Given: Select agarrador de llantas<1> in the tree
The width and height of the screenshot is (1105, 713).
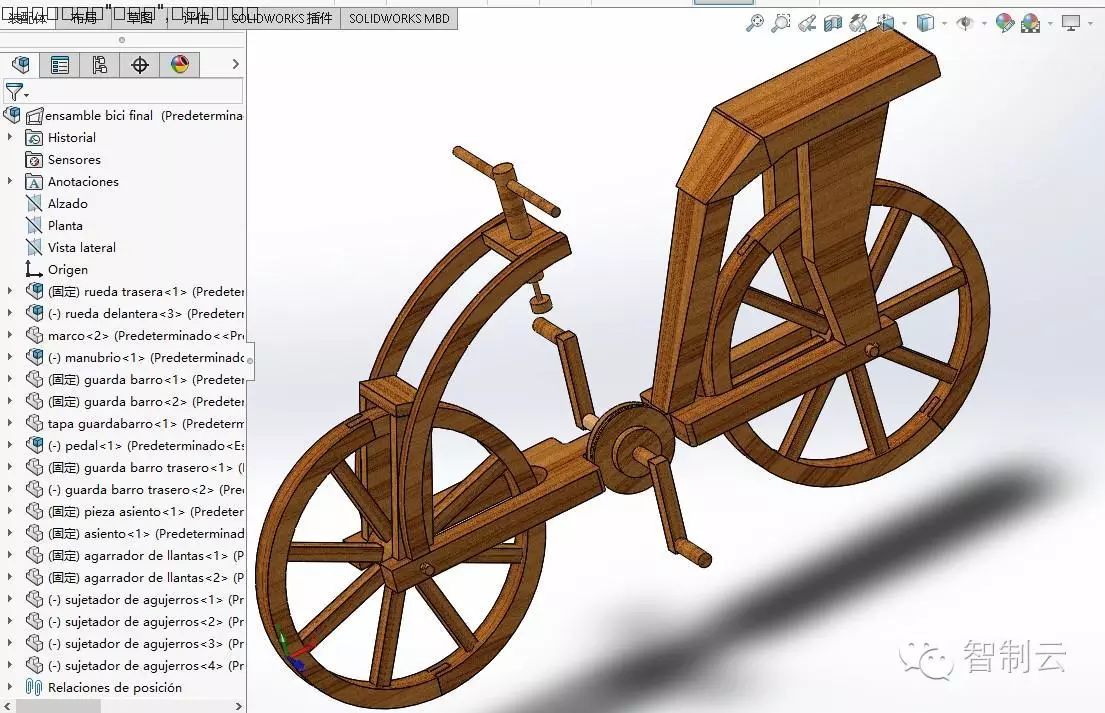Looking at the screenshot, I should (x=145, y=555).
